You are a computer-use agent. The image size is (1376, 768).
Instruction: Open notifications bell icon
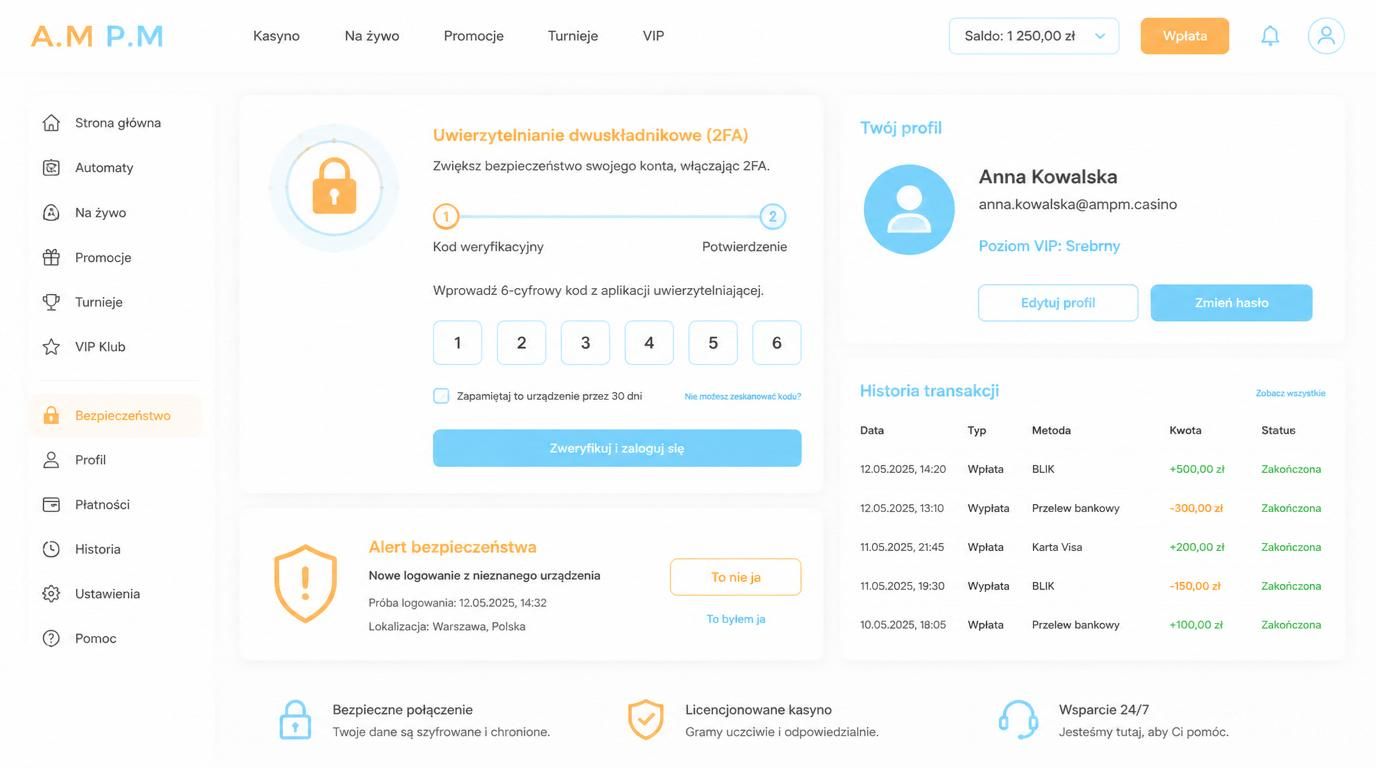point(1270,36)
